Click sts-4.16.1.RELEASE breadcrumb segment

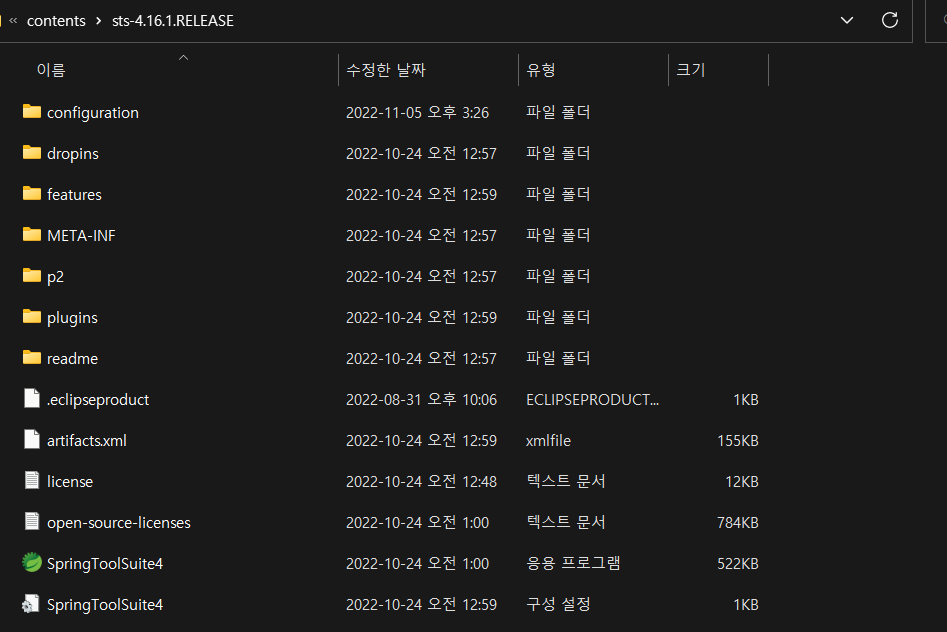pos(173,21)
